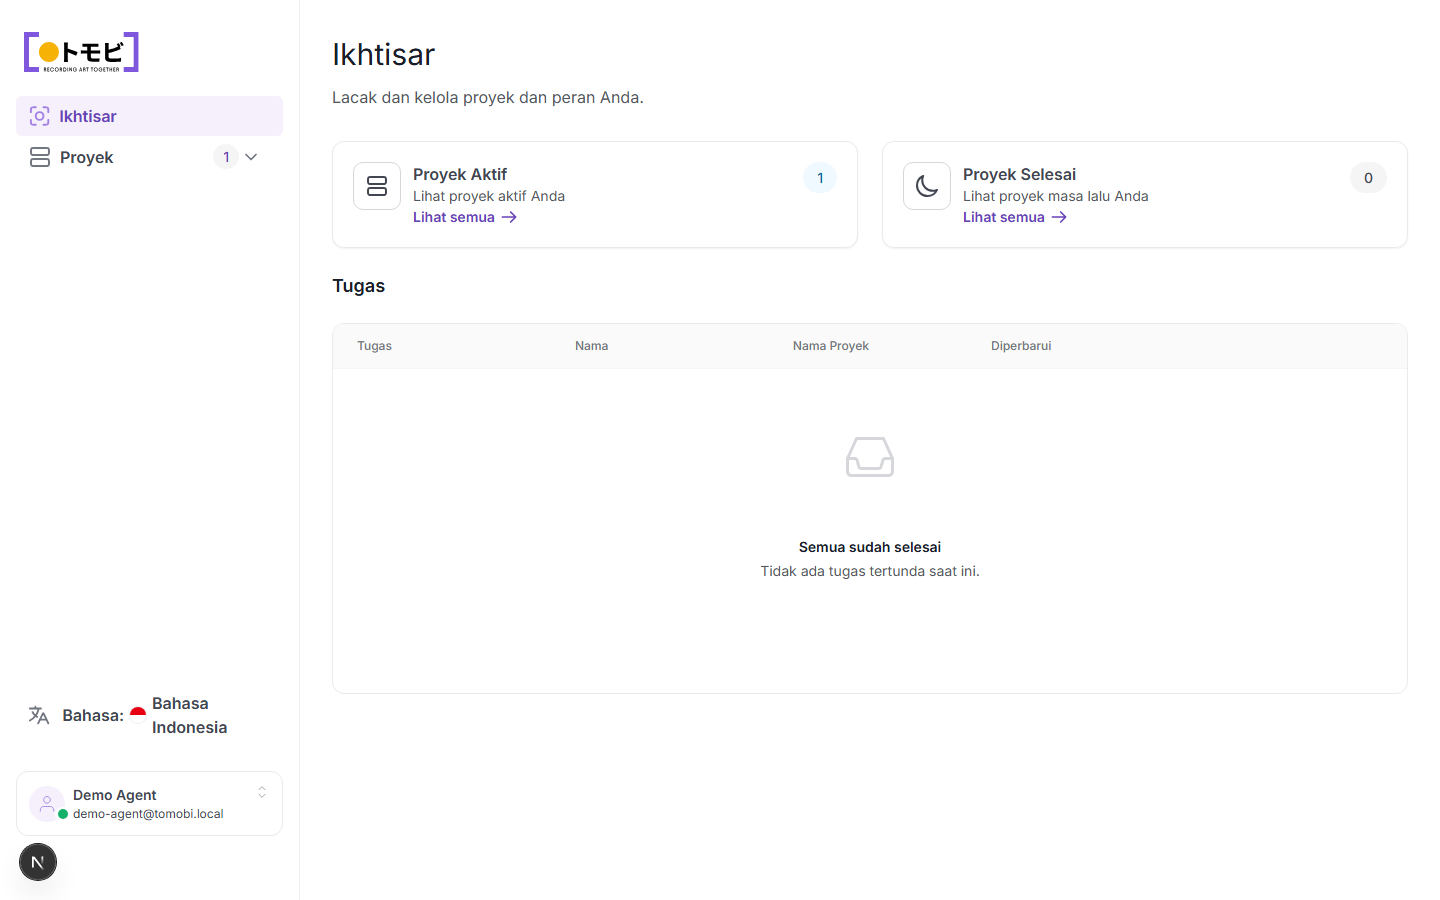Click the Proyek Selesai card title
Image resolution: width=1440 pixels, height=900 pixels.
pyautogui.click(x=1019, y=174)
